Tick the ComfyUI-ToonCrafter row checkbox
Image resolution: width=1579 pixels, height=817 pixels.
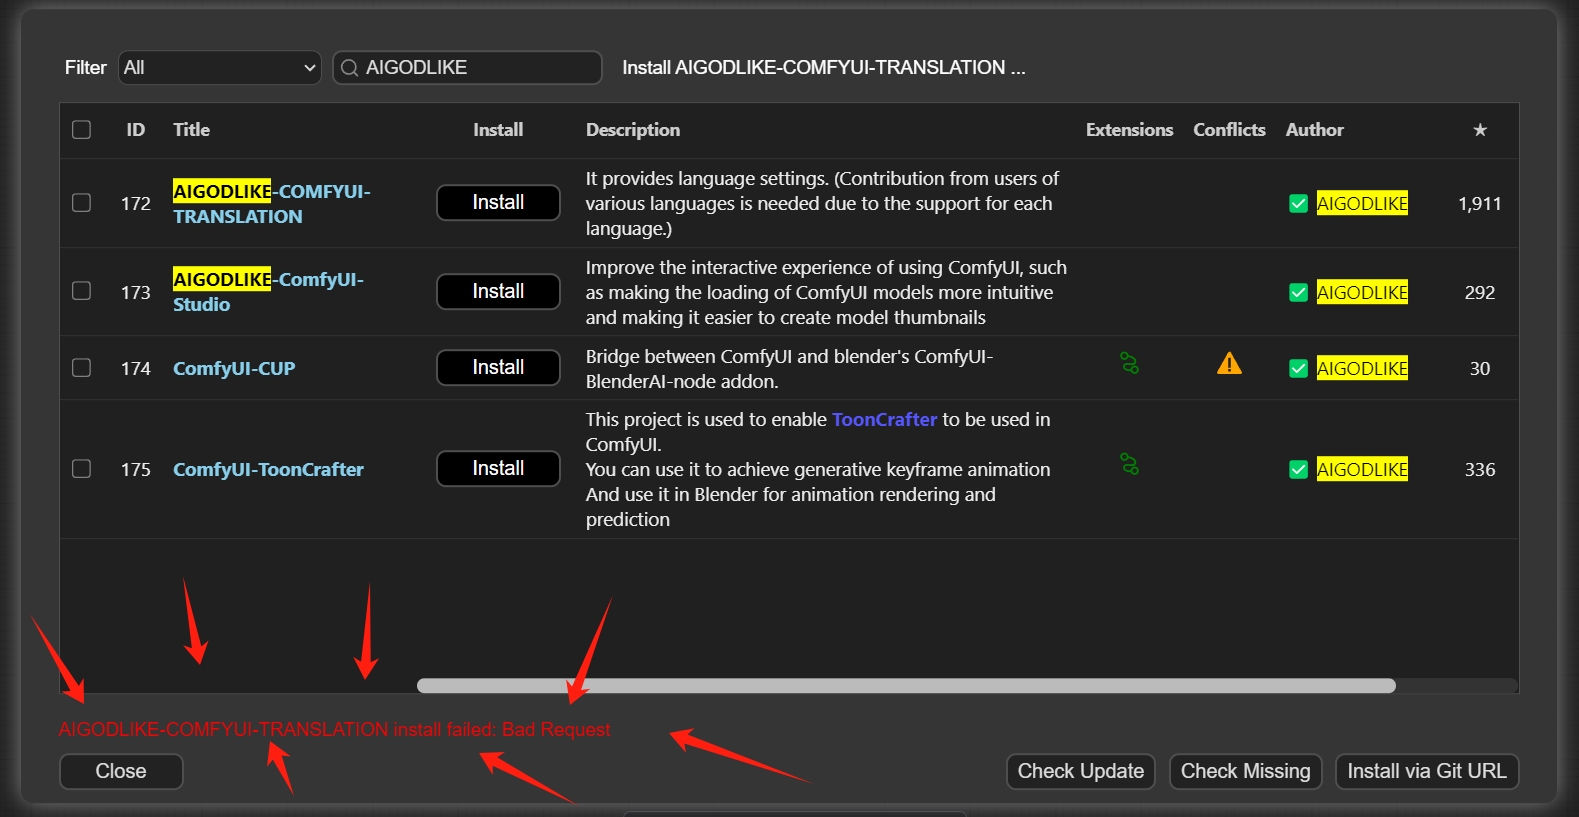[82, 469]
